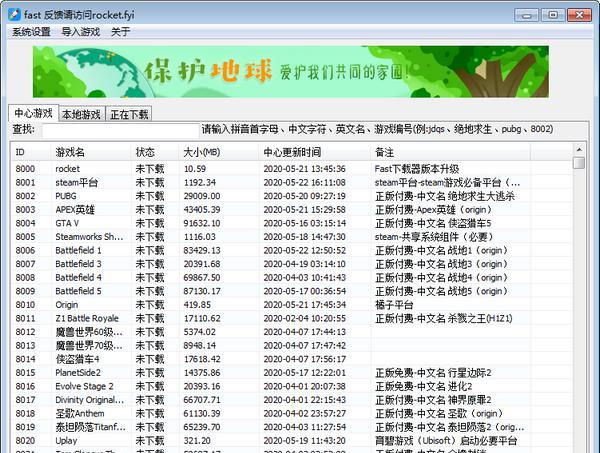The image size is (600, 453).
Task: Click the scrollbar up arrow
Action: point(579,150)
